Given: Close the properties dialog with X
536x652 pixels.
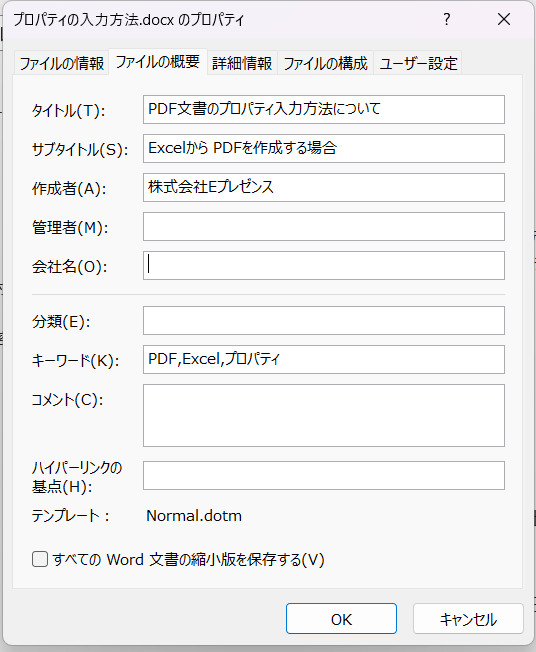Looking at the screenshot, I should pyautogui.click(x=504, y=19).
